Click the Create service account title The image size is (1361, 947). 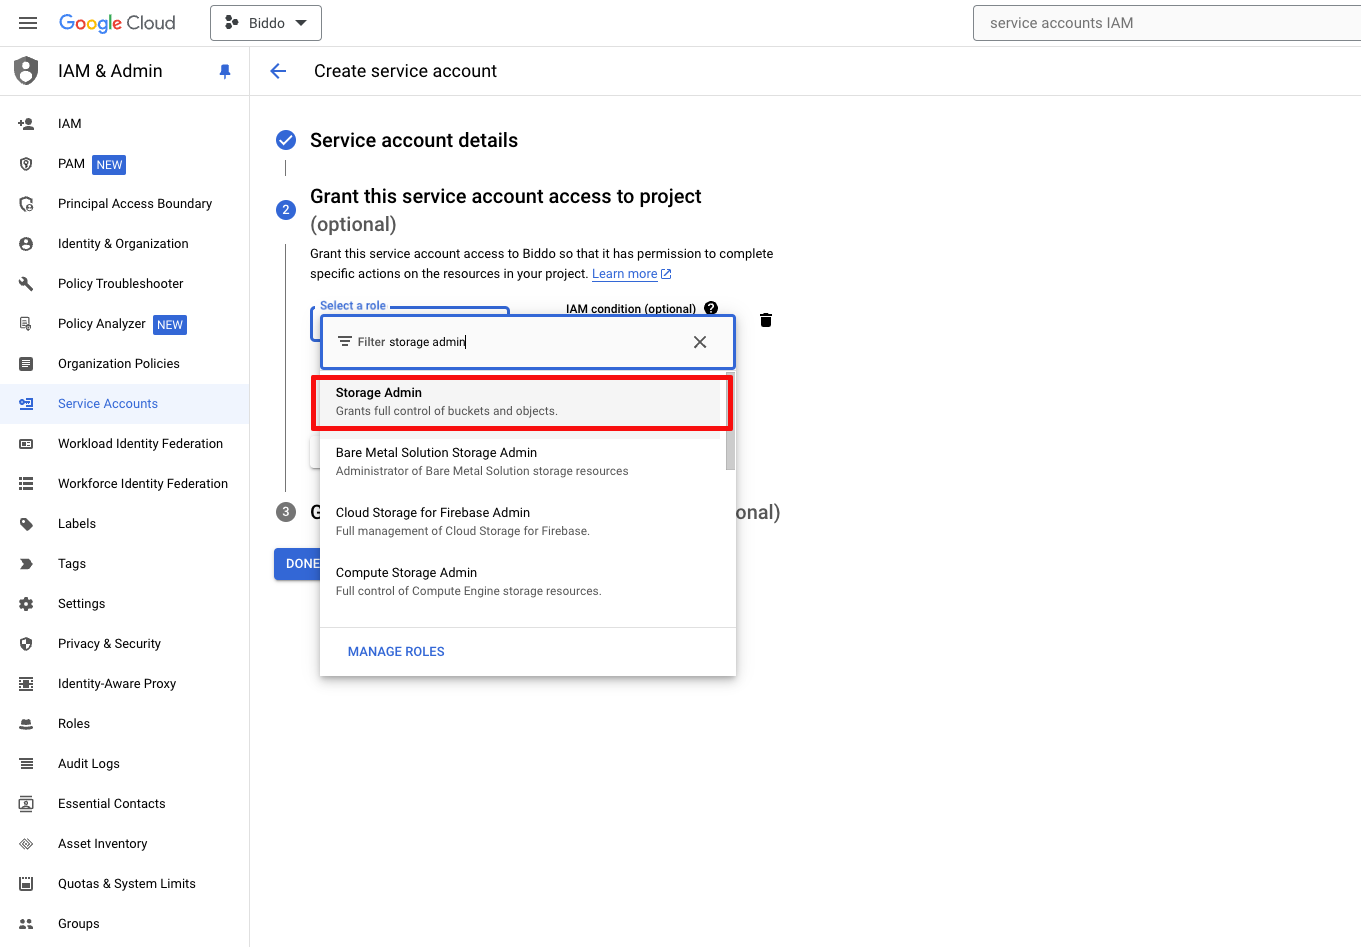(405, 71)
